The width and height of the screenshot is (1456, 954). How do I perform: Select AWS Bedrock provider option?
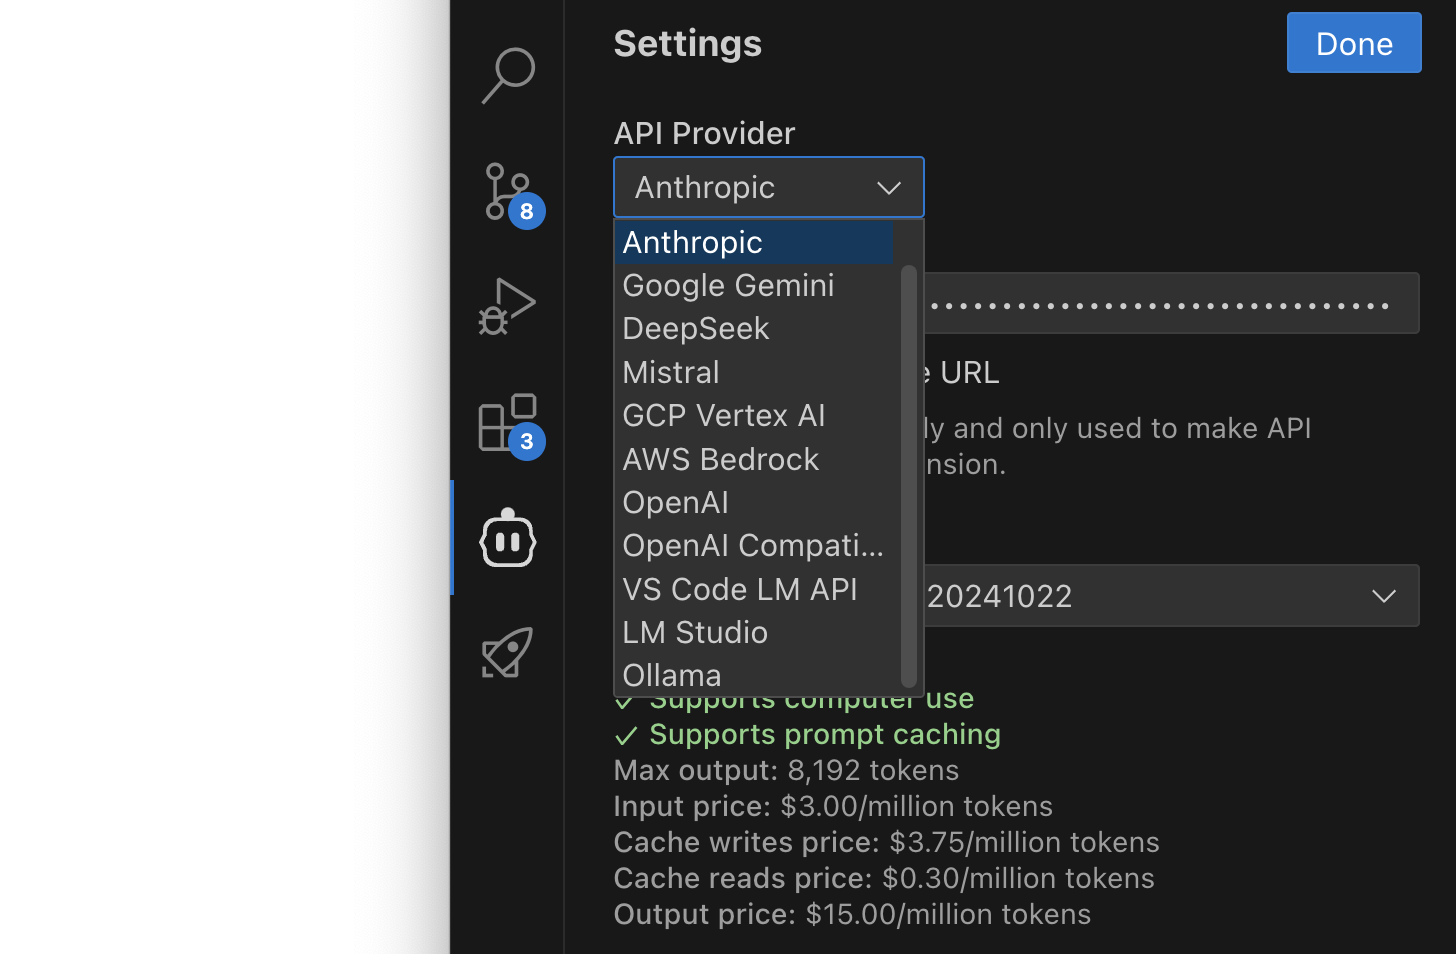720,460
